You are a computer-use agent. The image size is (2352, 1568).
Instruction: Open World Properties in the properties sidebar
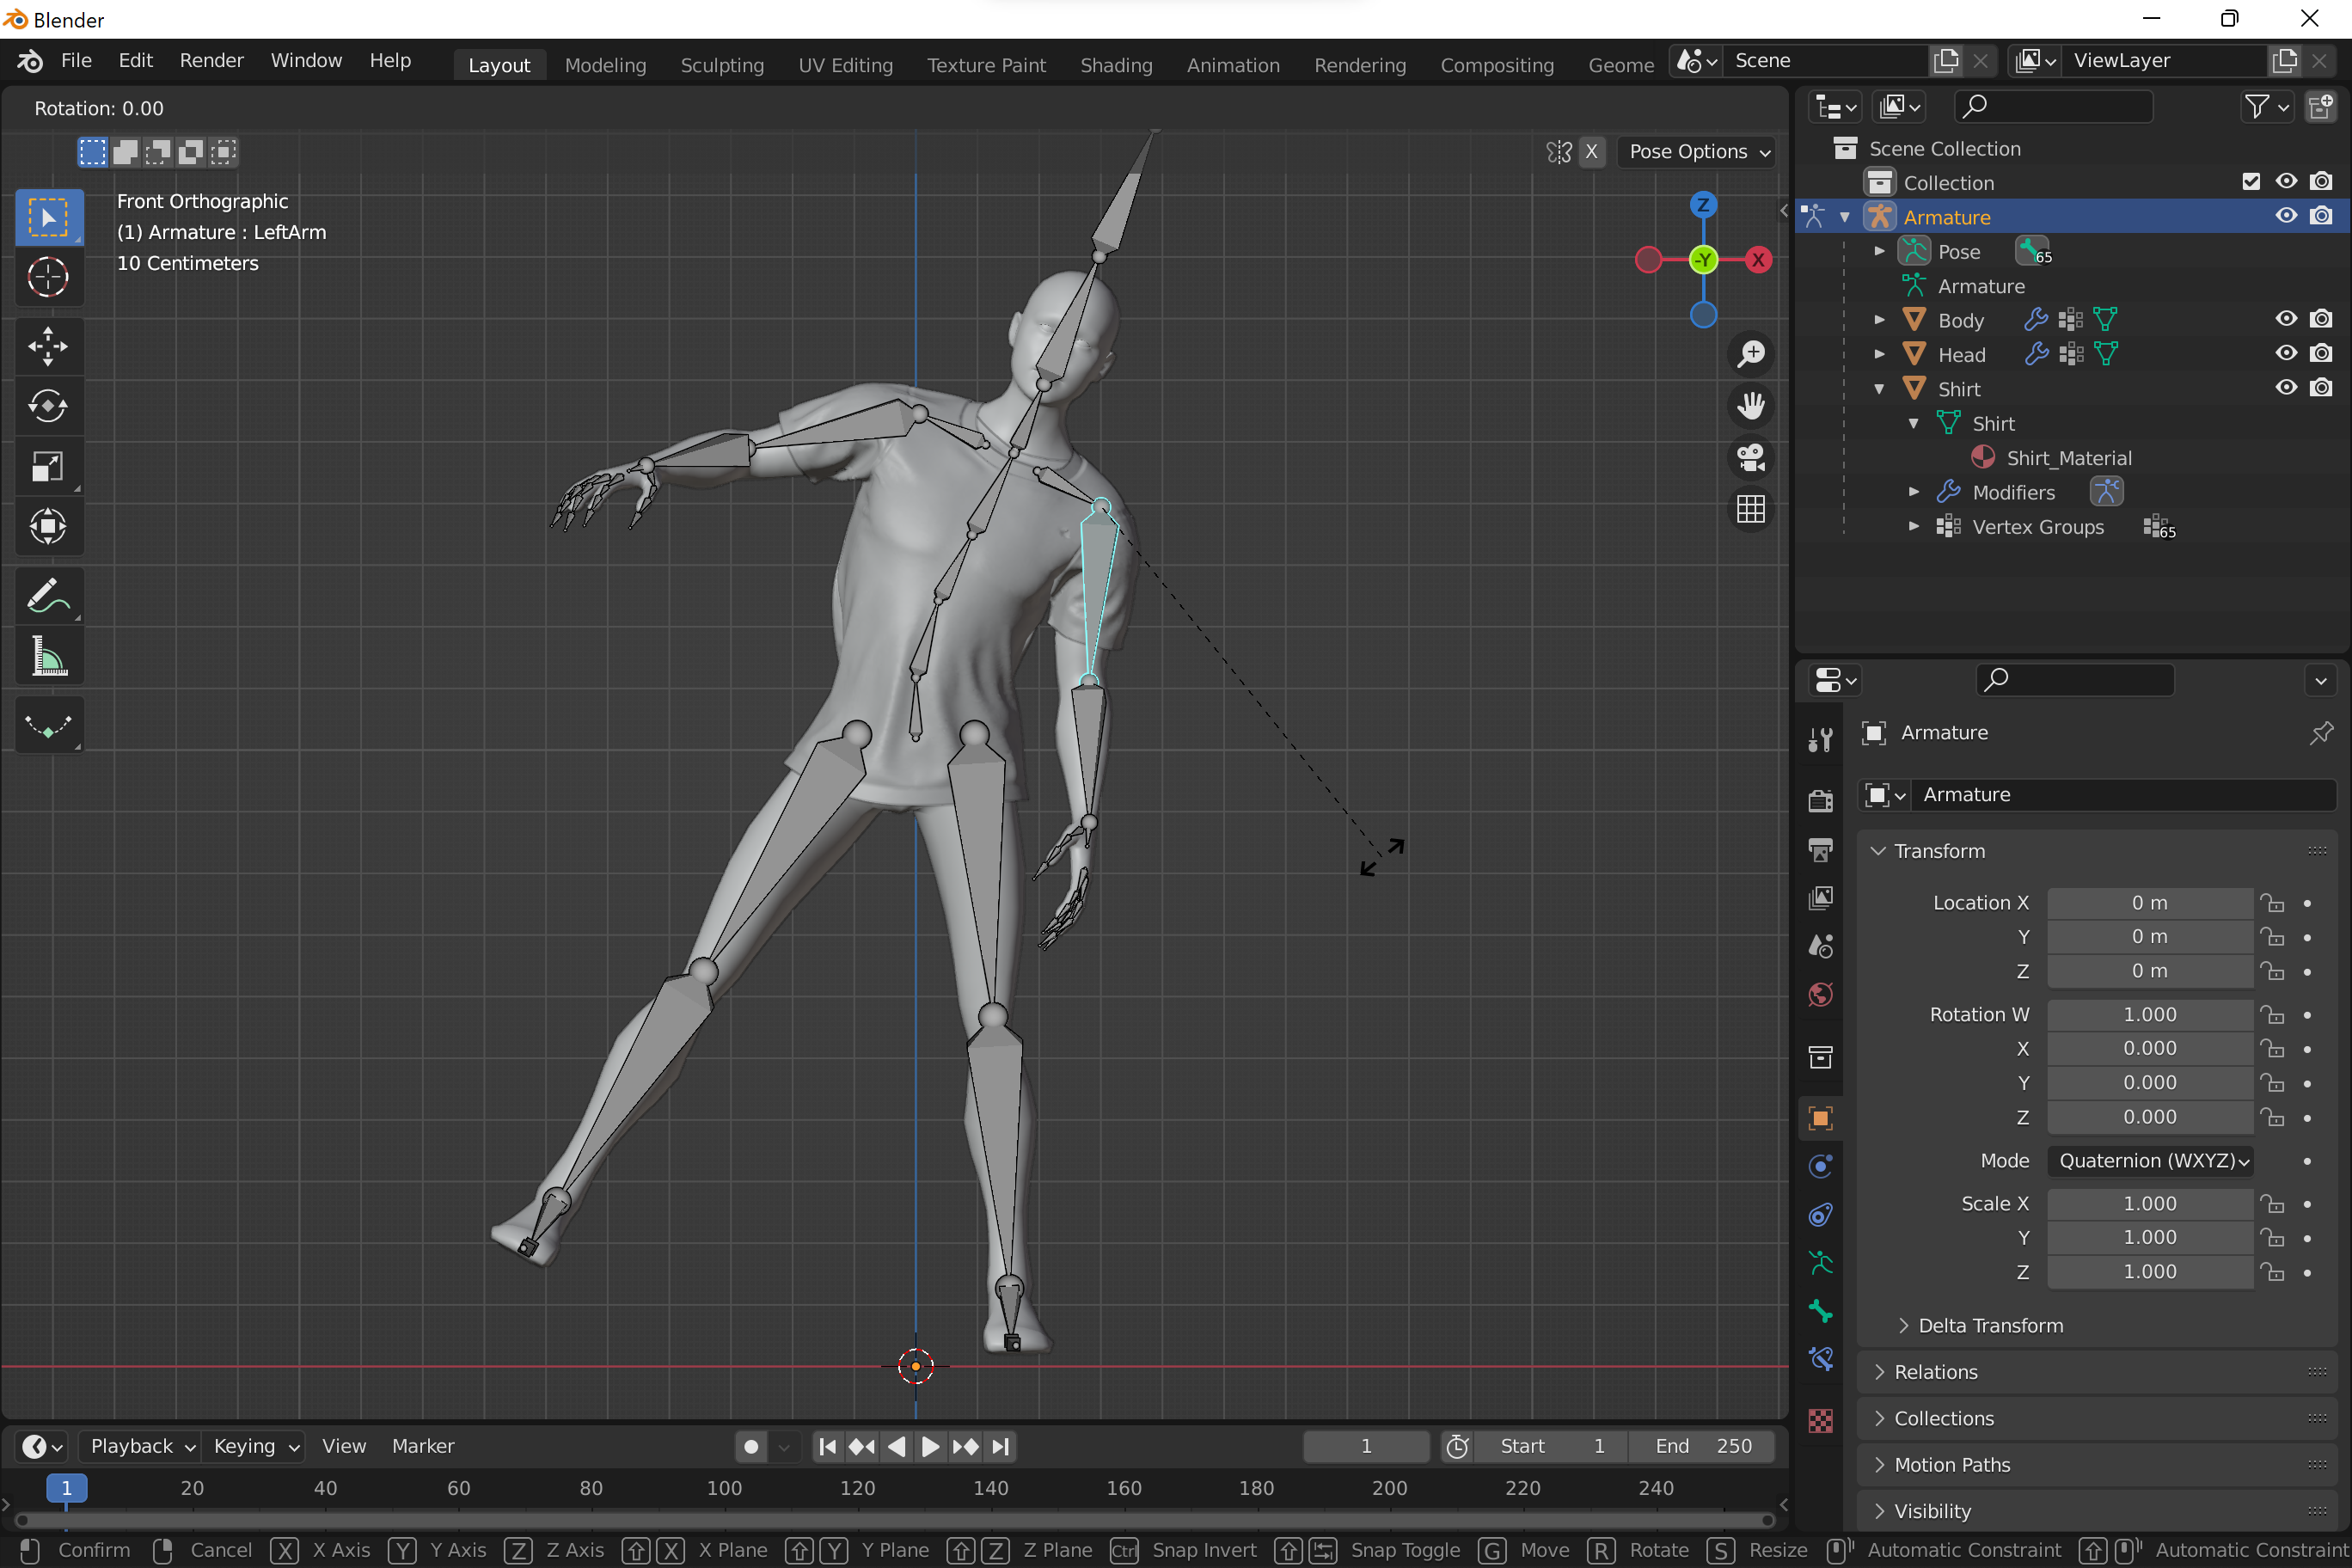point(1820,995)
